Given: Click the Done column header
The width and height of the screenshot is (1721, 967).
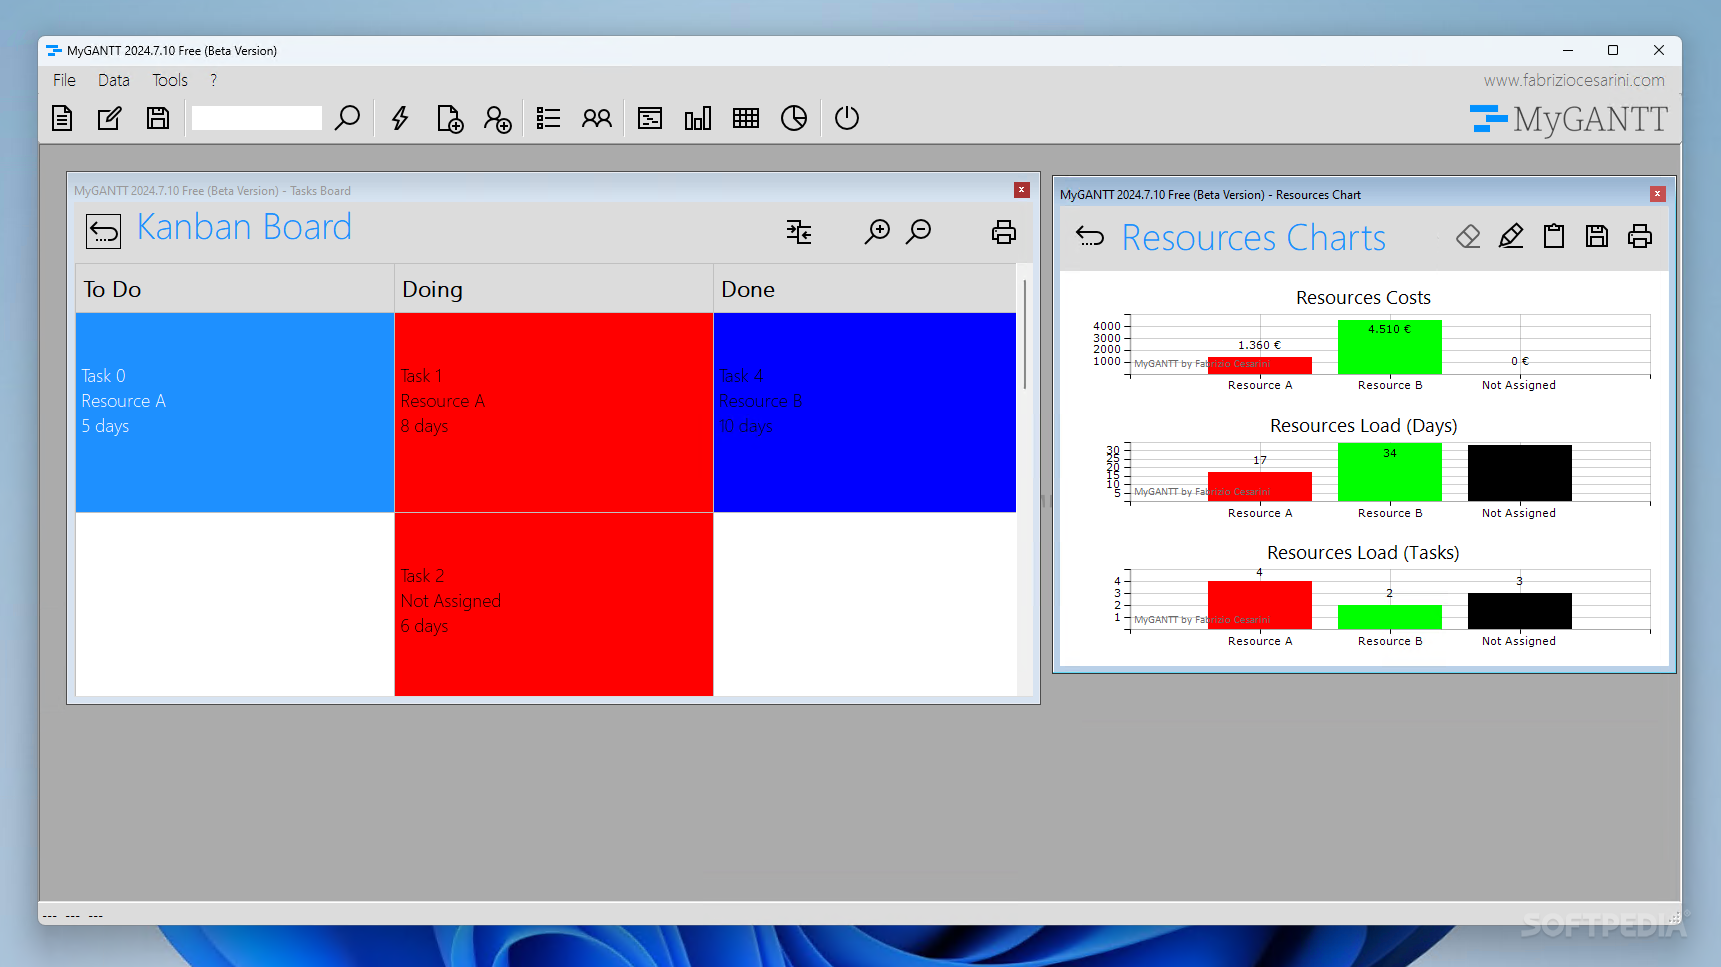Looking at the screenshot, I should coord(865,289).
